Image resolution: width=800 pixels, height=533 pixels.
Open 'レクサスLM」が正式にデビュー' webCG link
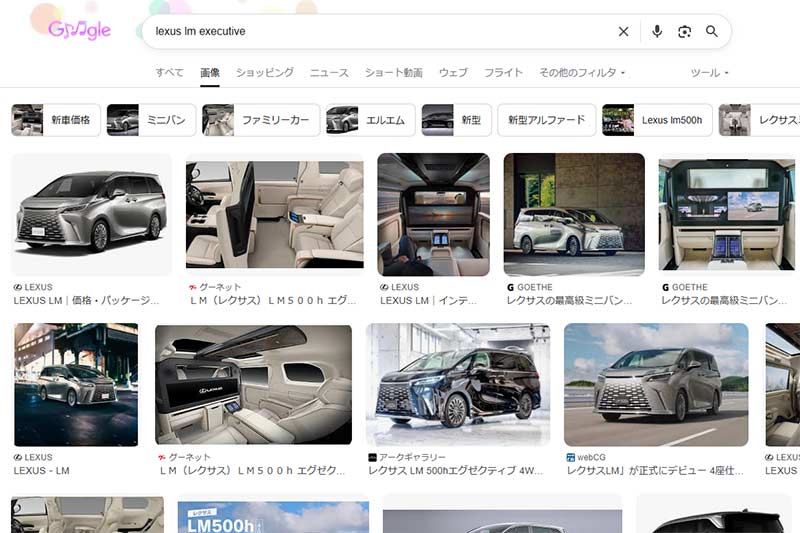pos(655,471)
